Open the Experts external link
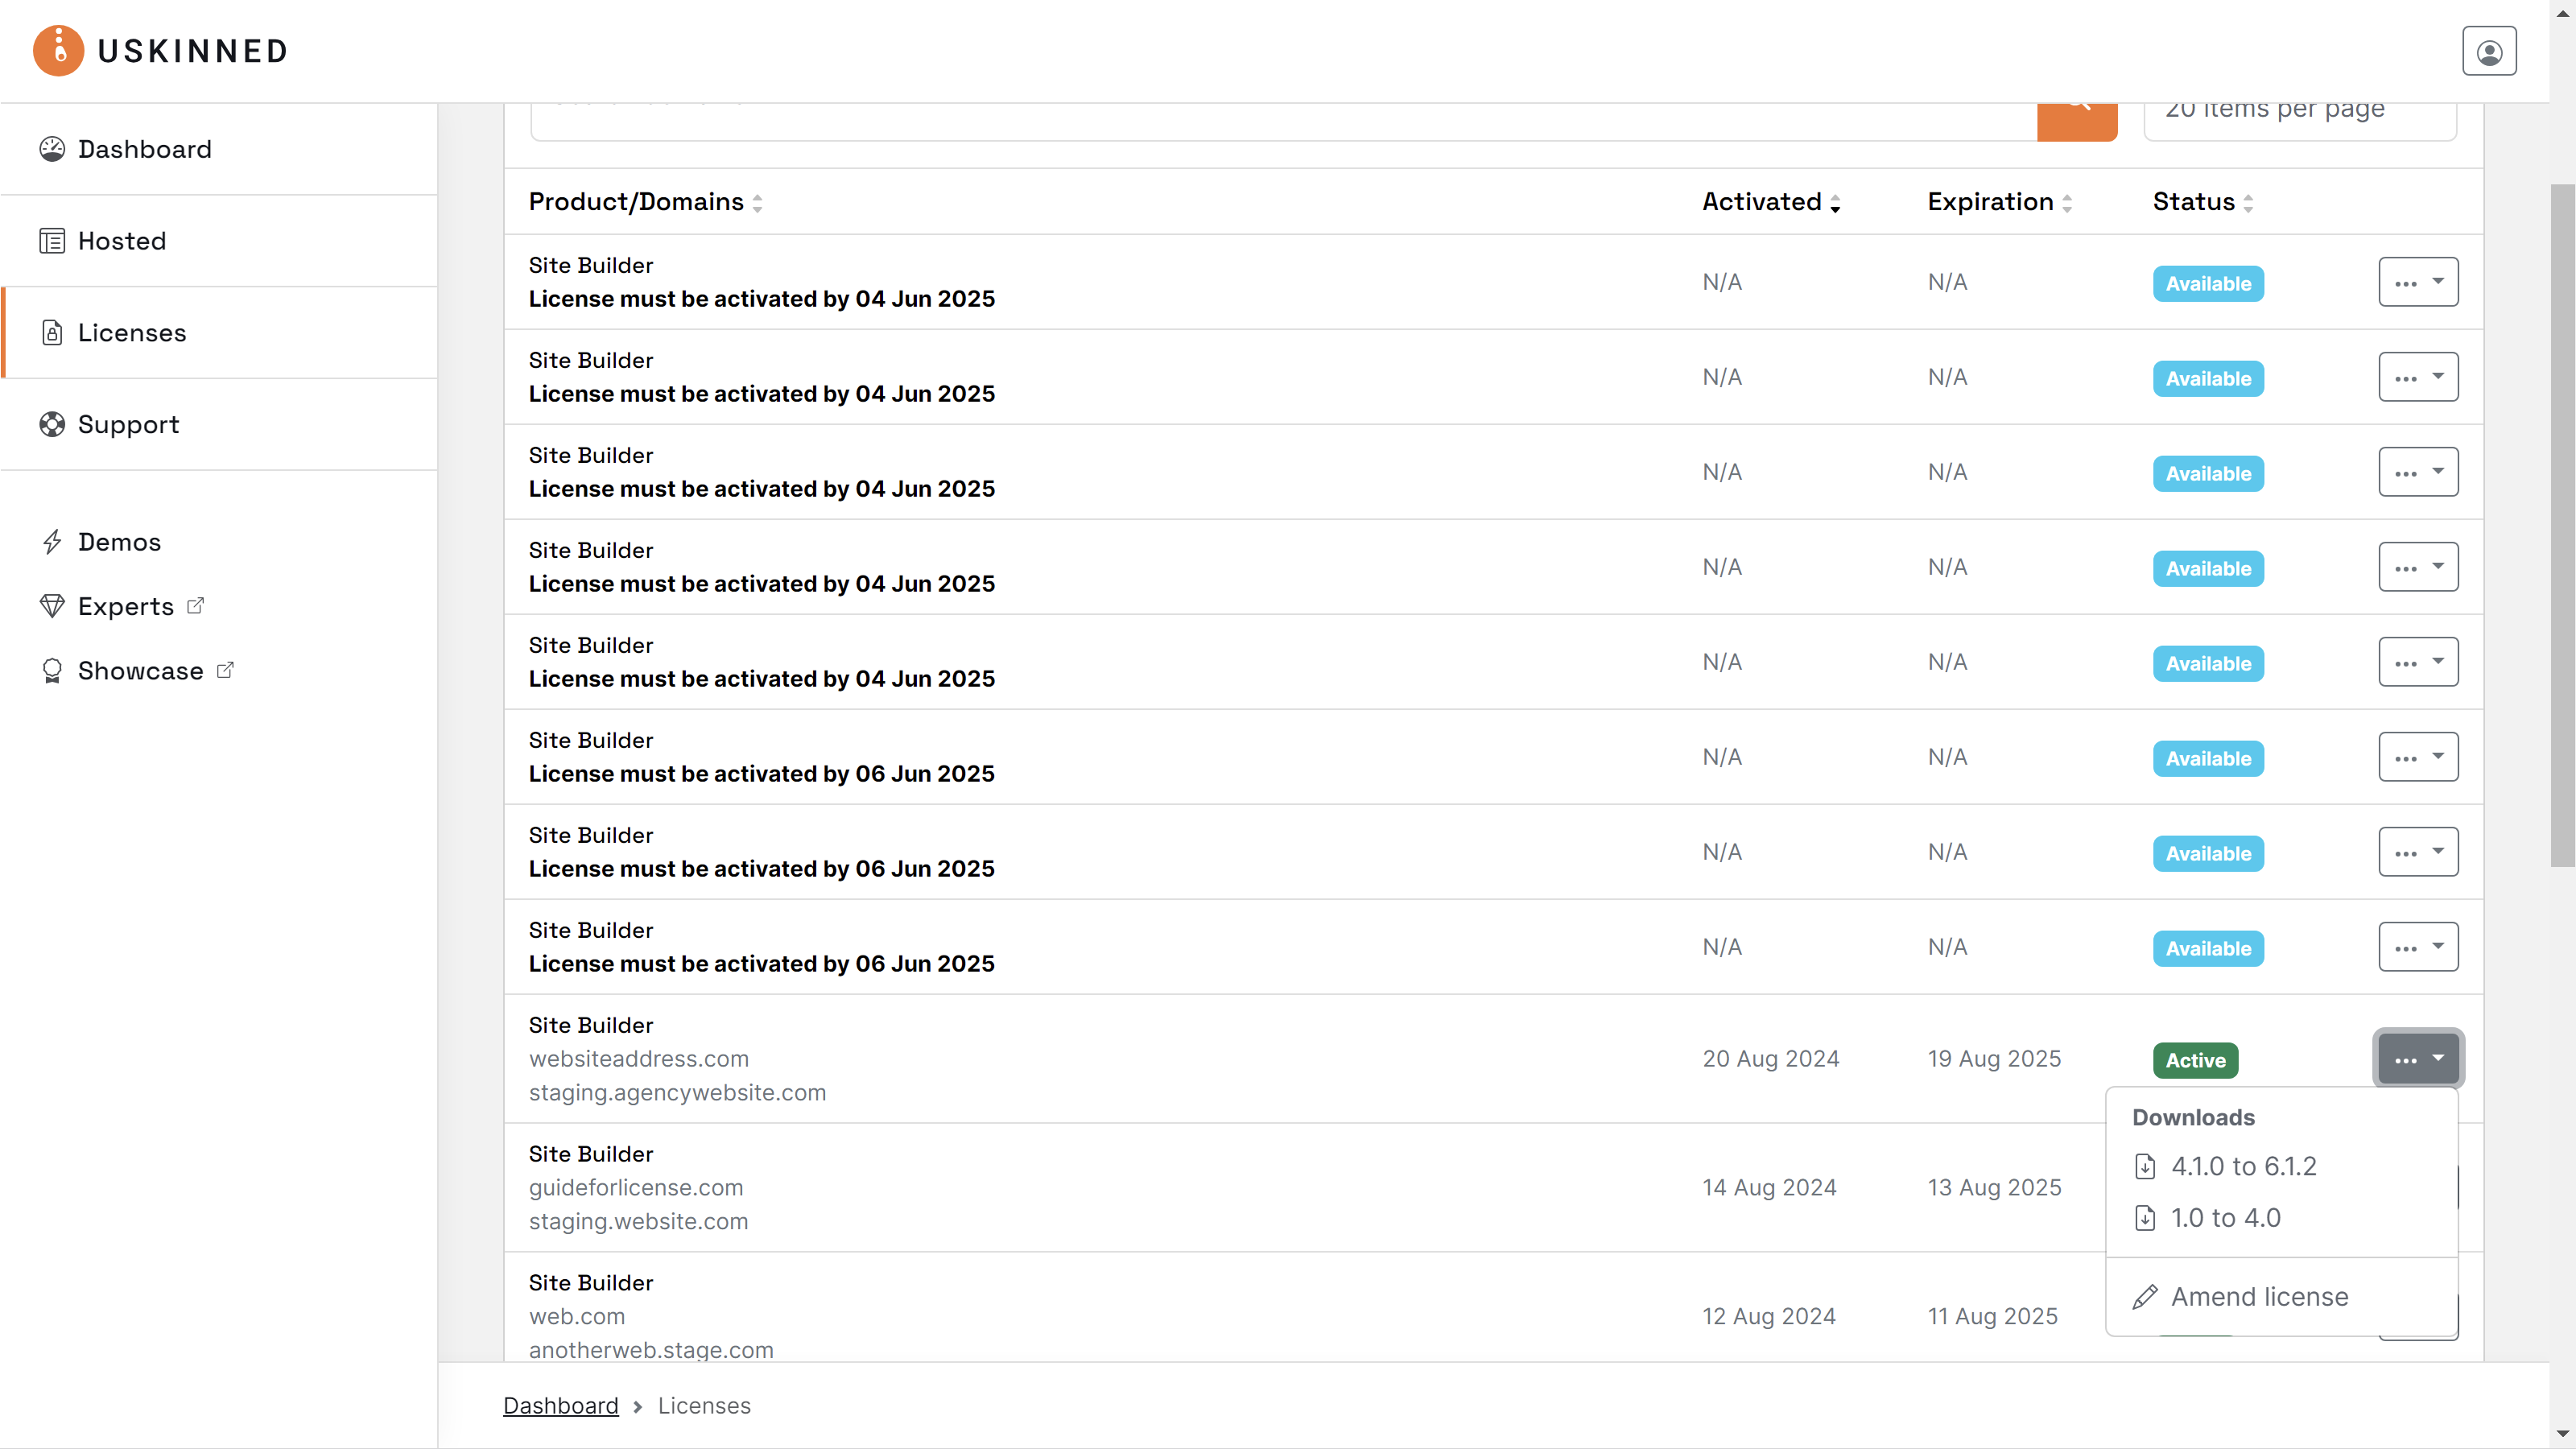Image resolution: width=2576 pixels, height=1449 pixels. click(125, 606)
